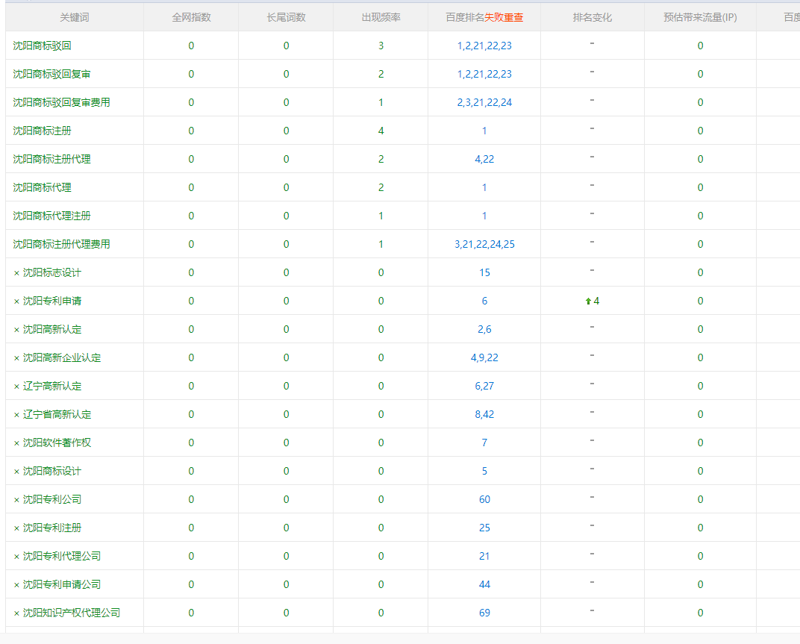The image size is (800, 644).
Task: Click the × icon before 辽宁高新认定
Action: [16, 386]
